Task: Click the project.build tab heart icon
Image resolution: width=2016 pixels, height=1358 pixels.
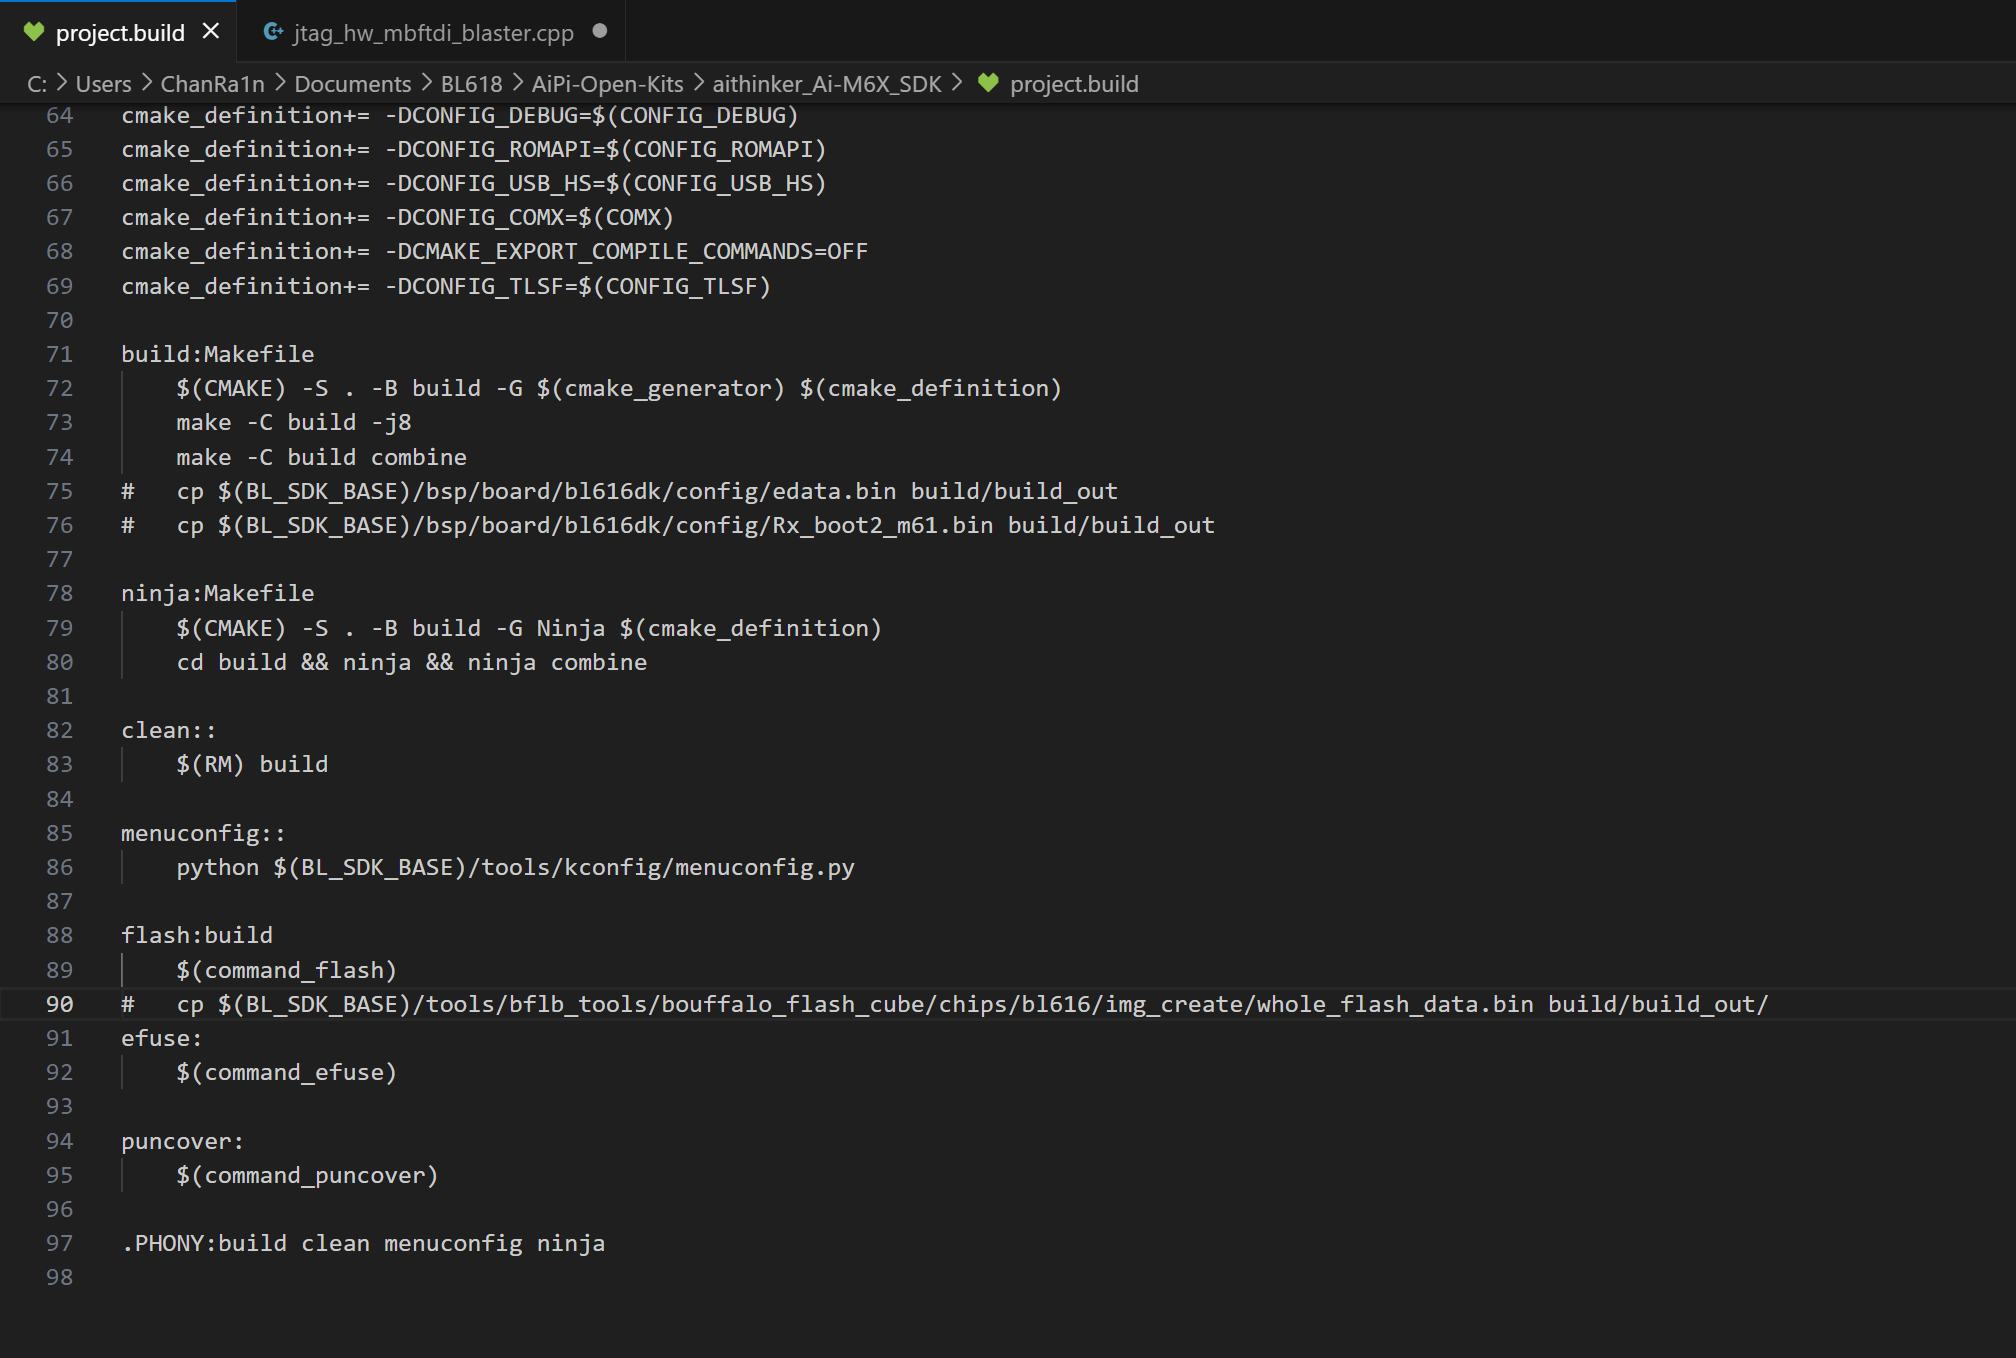Action: pyautogui.click(x=33, y=32)
